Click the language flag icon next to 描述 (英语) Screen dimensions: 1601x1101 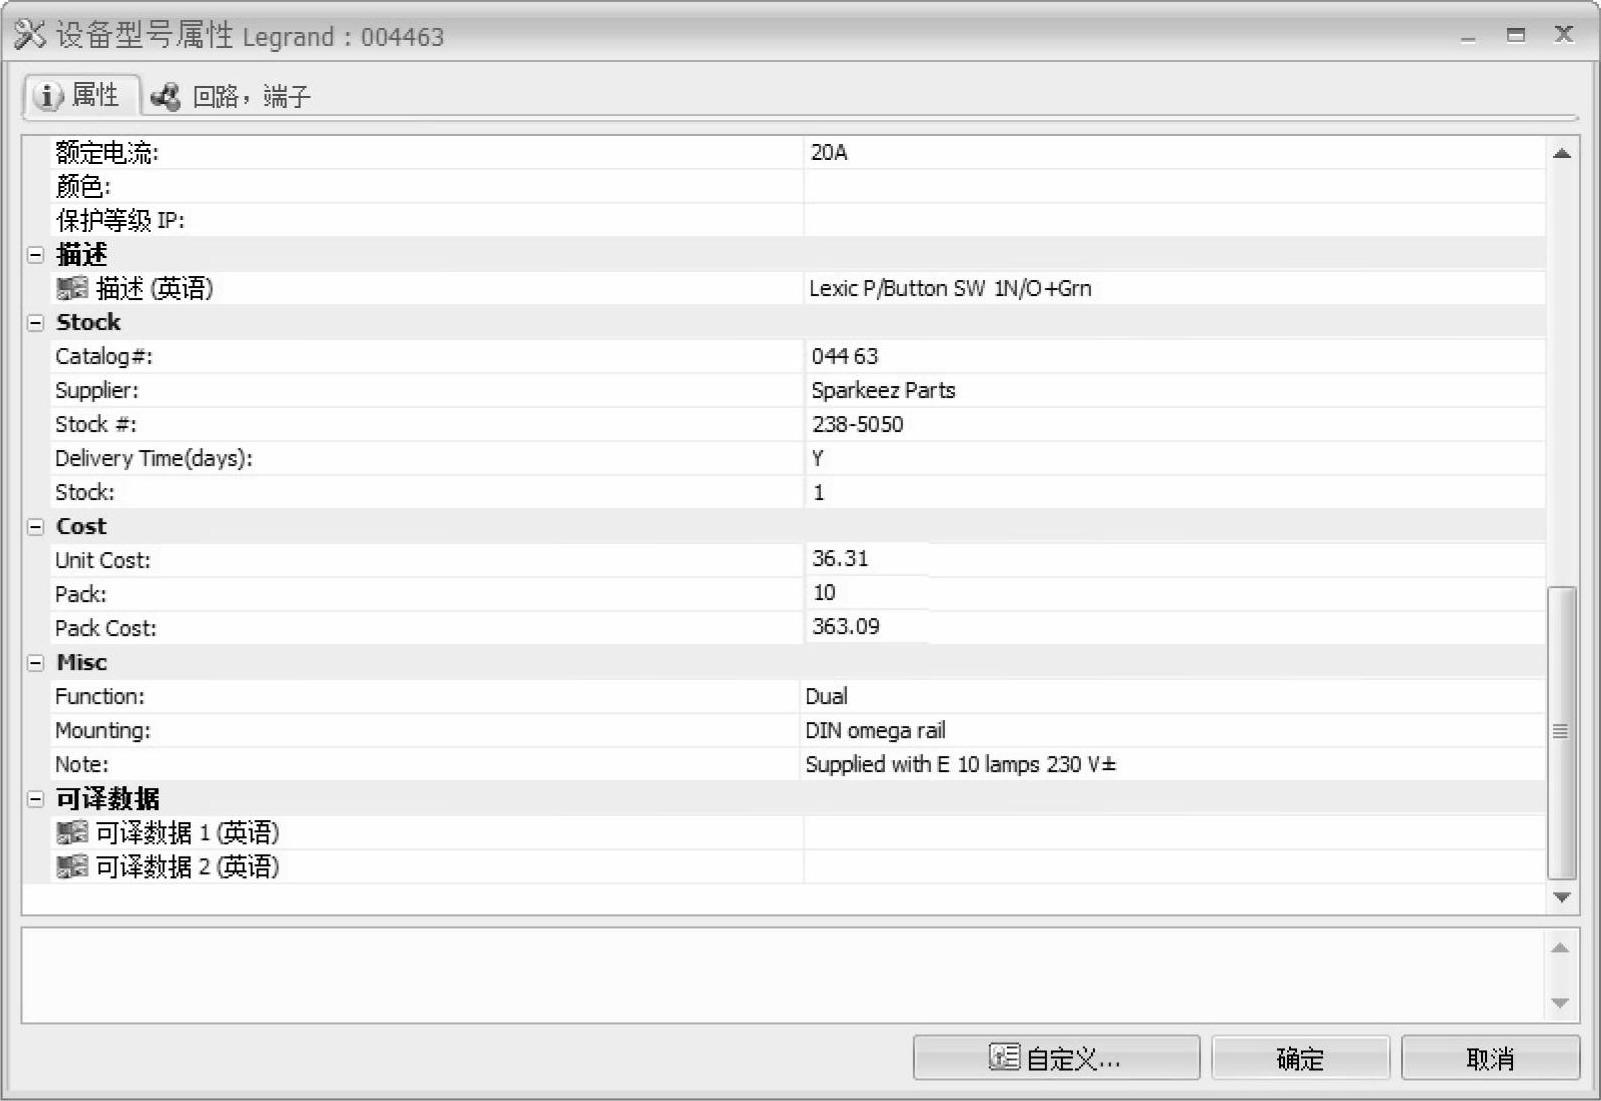72,289
